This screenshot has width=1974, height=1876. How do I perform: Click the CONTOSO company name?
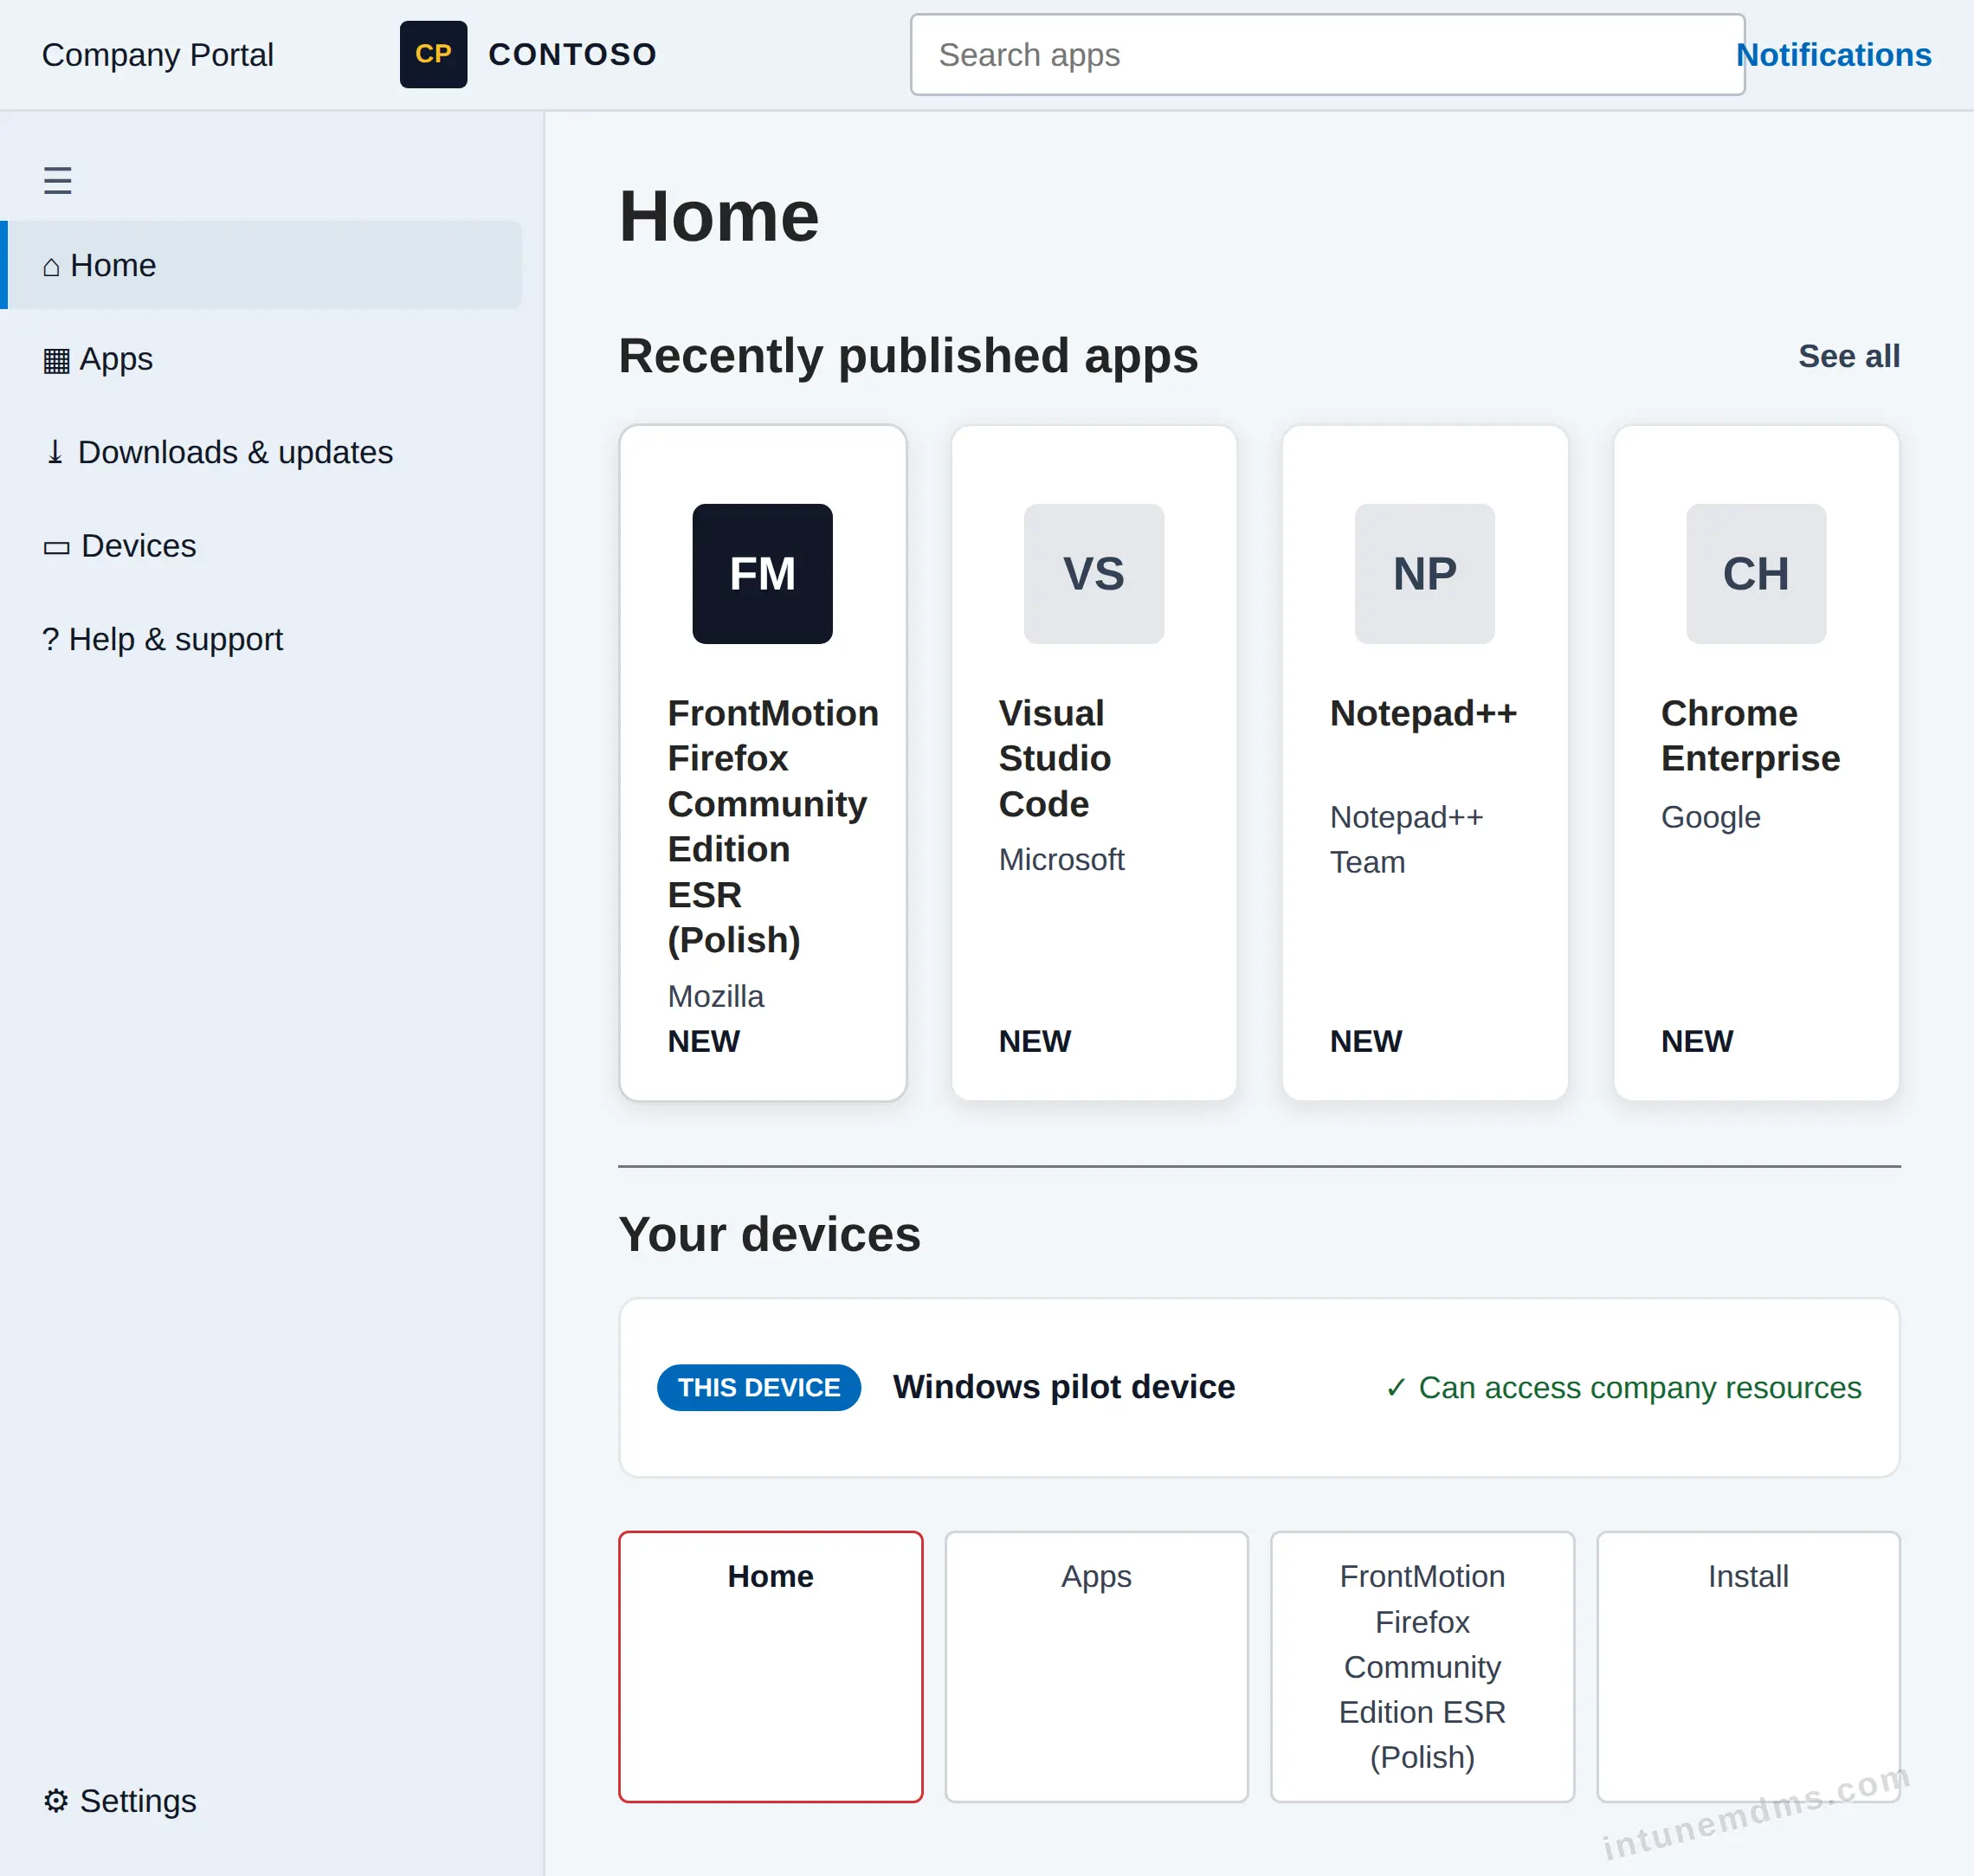click(x=572, y=54)
